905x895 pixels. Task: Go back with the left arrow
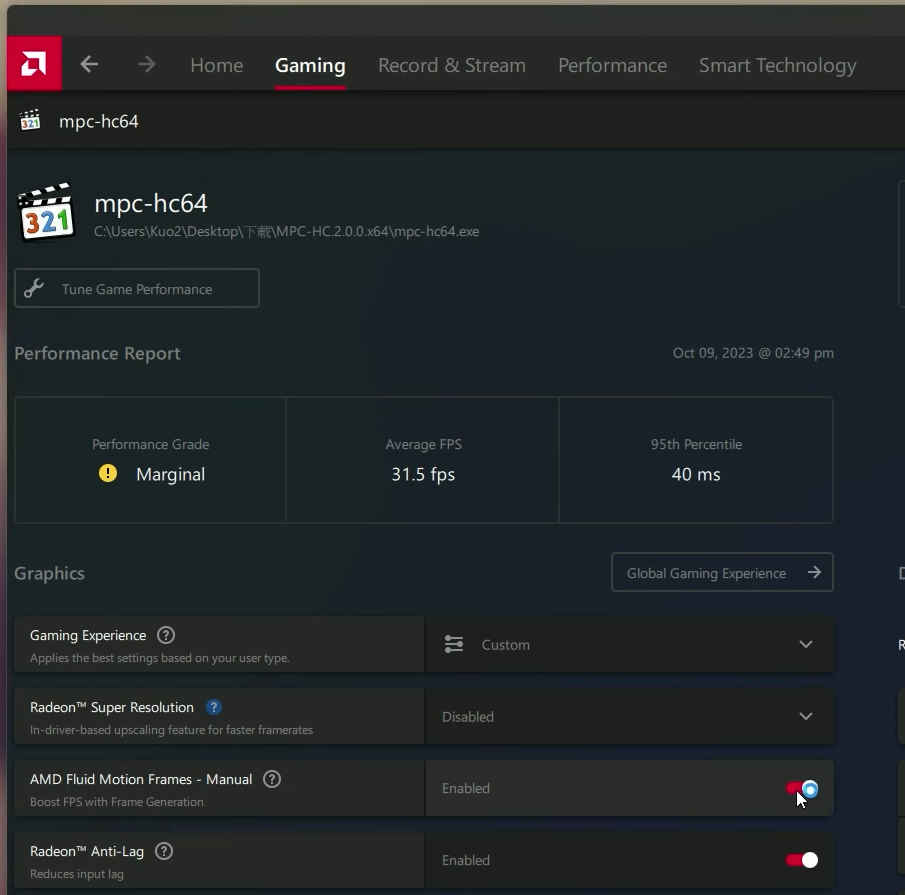[89, 64]
